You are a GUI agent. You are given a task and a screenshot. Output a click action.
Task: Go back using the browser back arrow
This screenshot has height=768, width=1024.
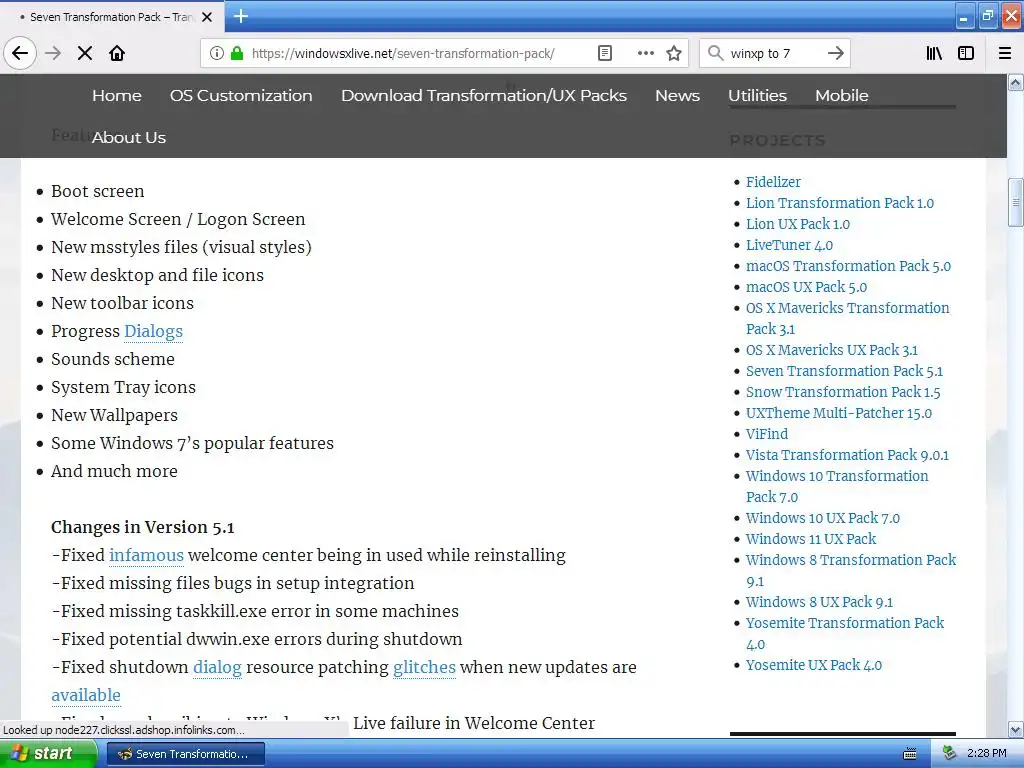20,53
